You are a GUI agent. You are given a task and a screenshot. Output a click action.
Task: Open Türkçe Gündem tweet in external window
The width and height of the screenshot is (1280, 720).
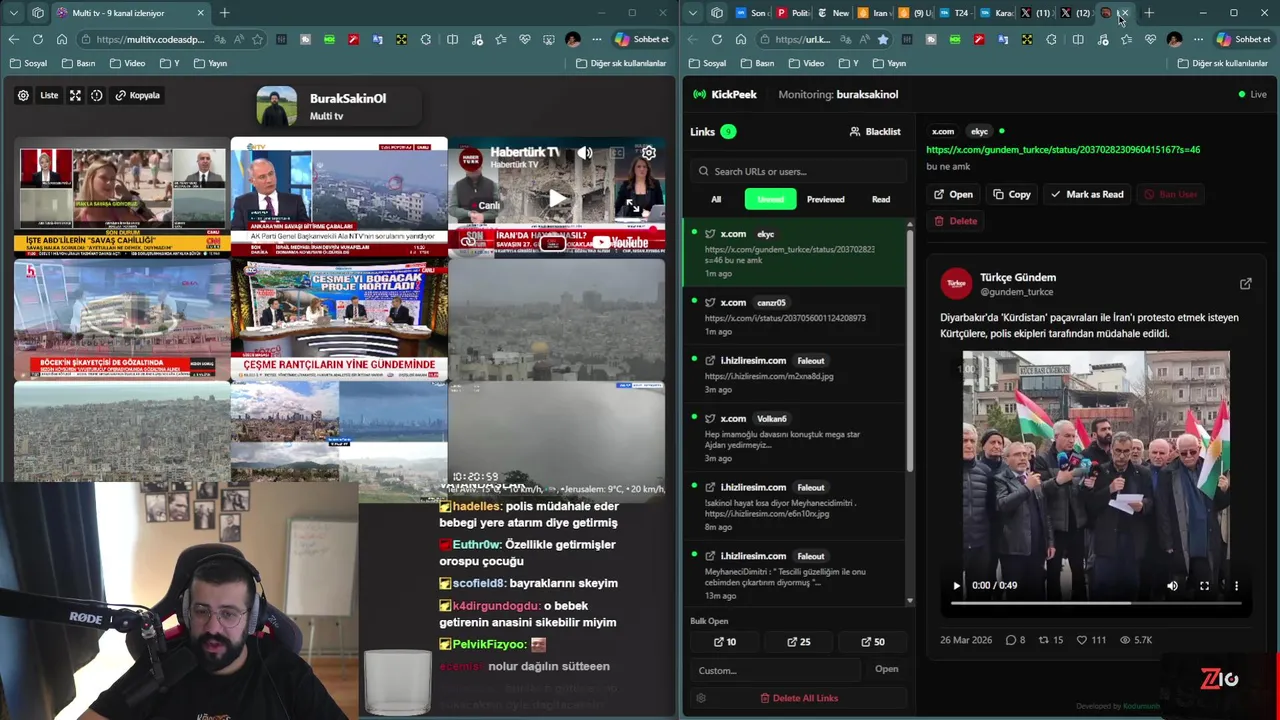click(1245, 284)
